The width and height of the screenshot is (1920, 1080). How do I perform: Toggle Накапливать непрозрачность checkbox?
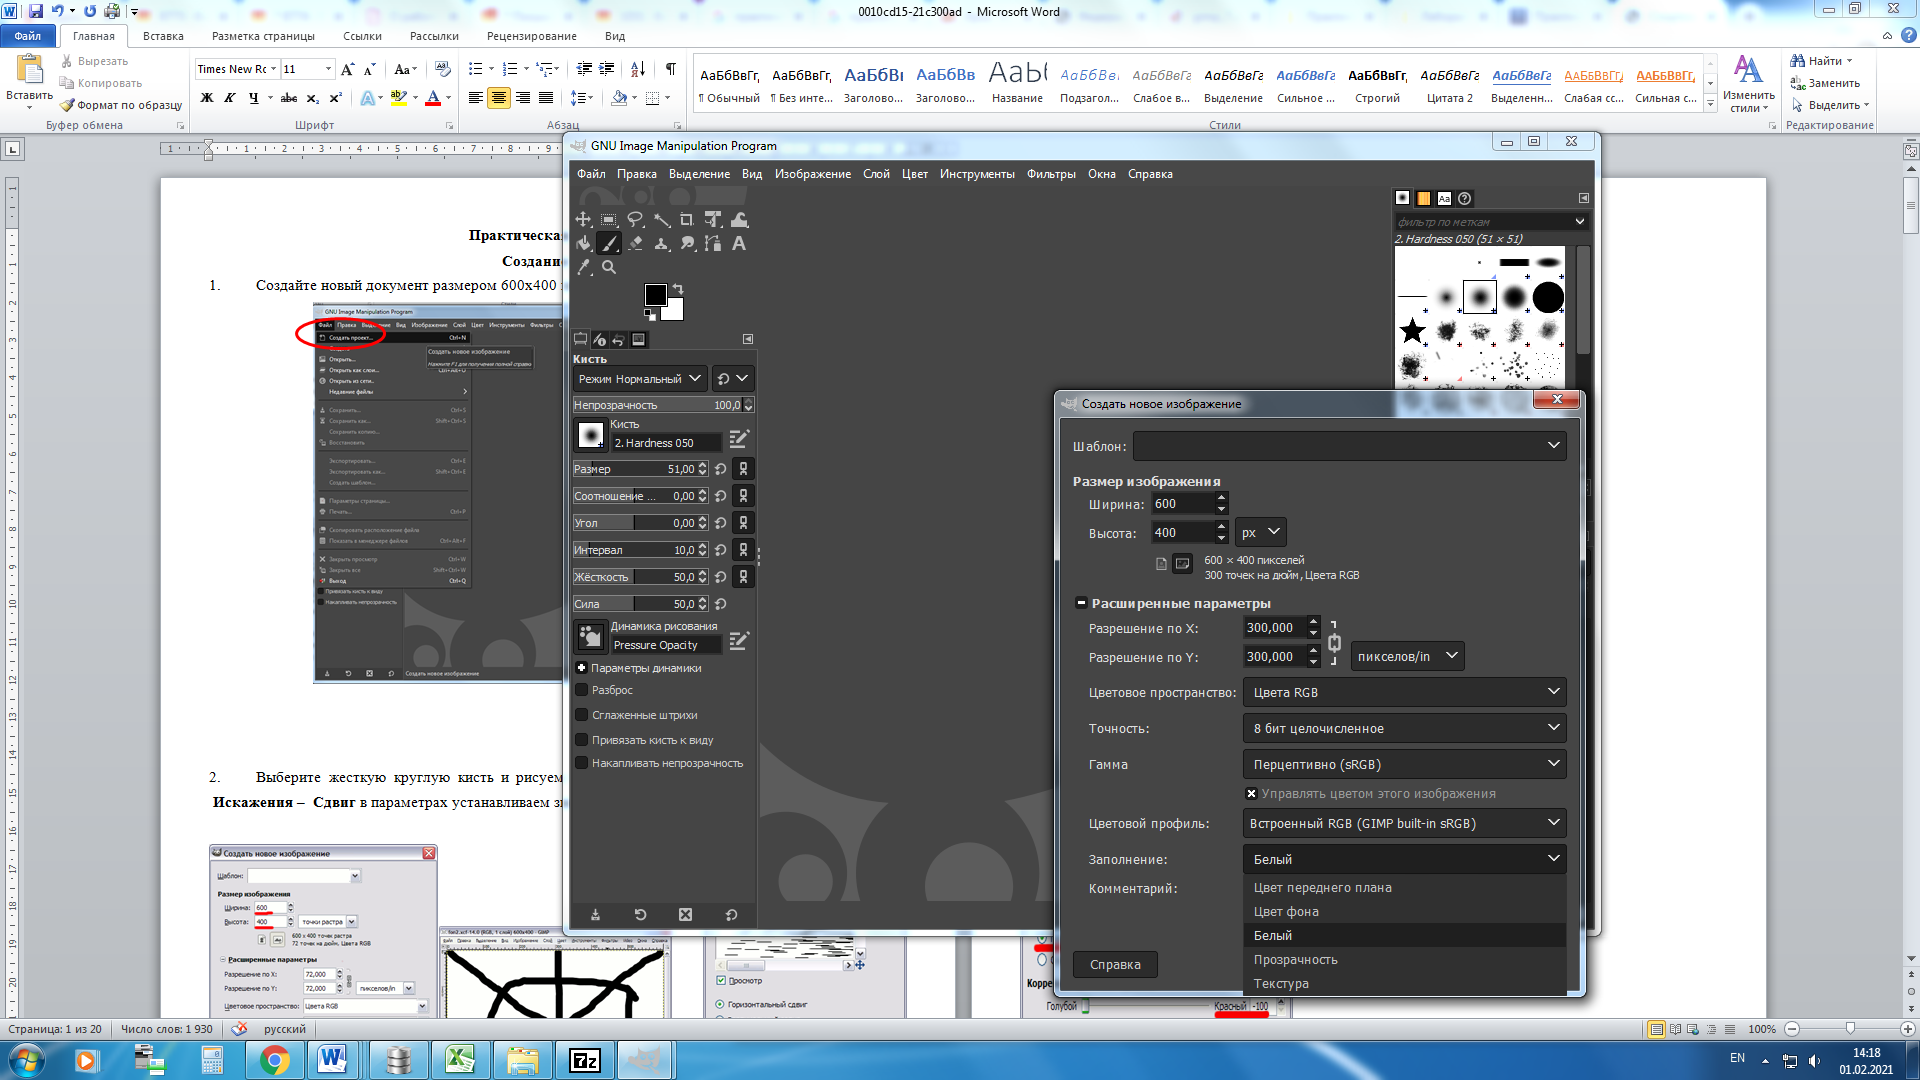582,763
